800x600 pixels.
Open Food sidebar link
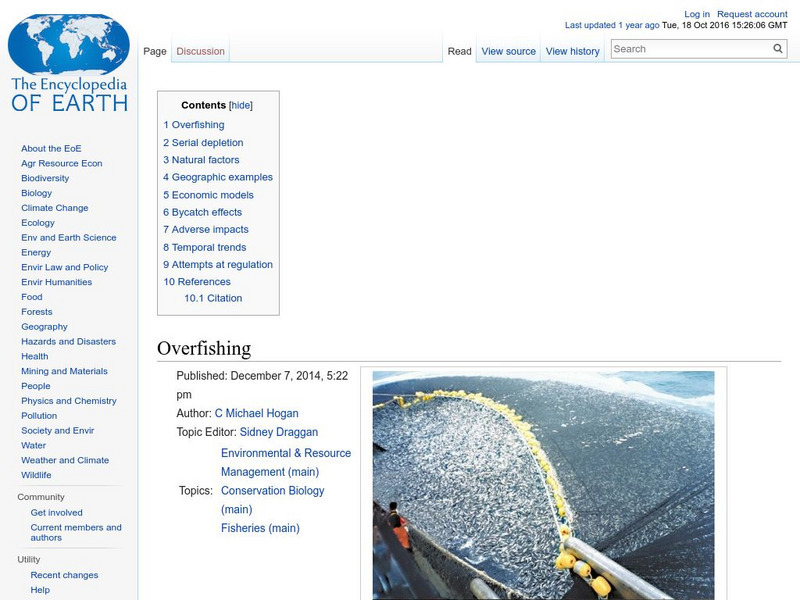coord(32,296)
